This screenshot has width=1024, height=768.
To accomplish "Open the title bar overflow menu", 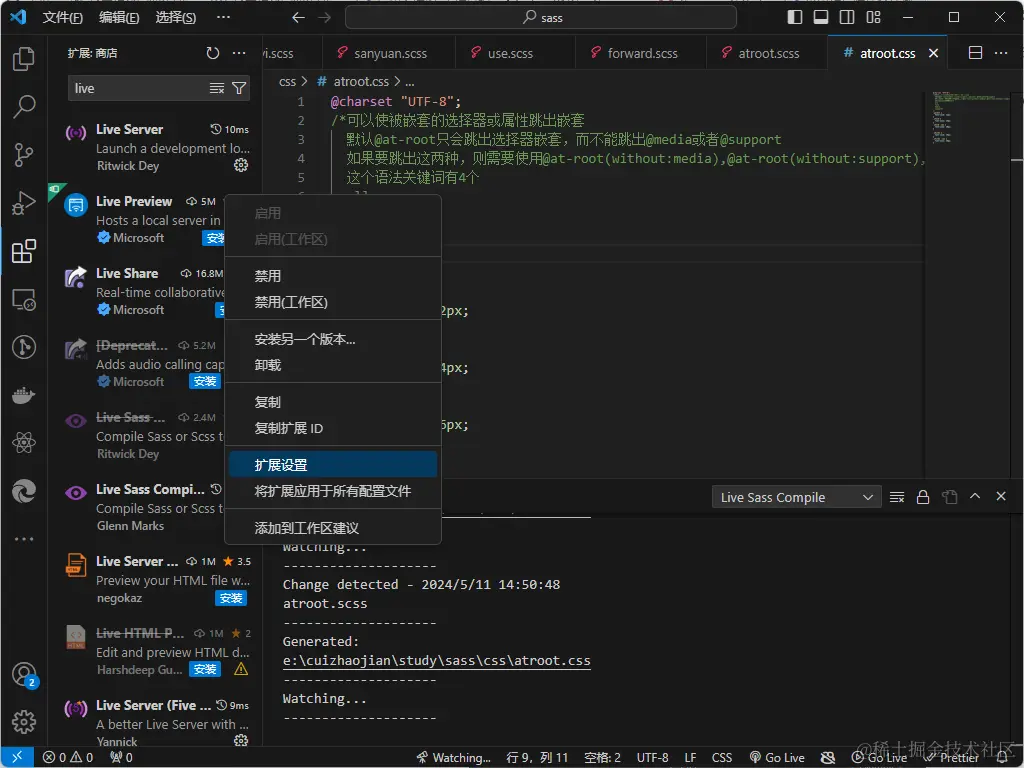I will (x=223, y=18).
